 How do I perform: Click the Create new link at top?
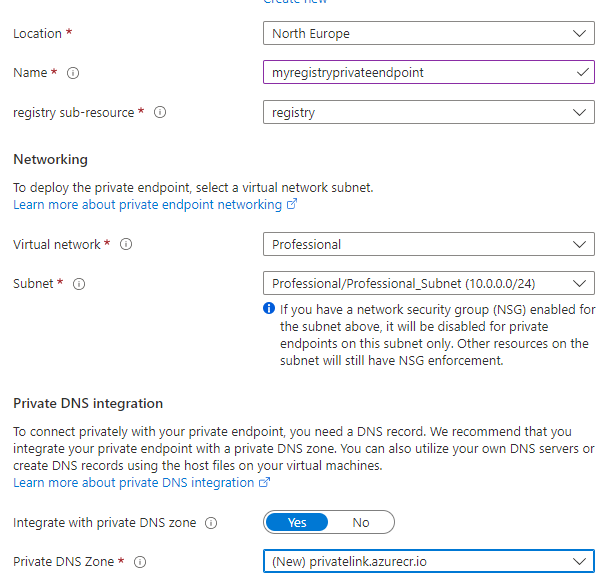pos(295,3)
